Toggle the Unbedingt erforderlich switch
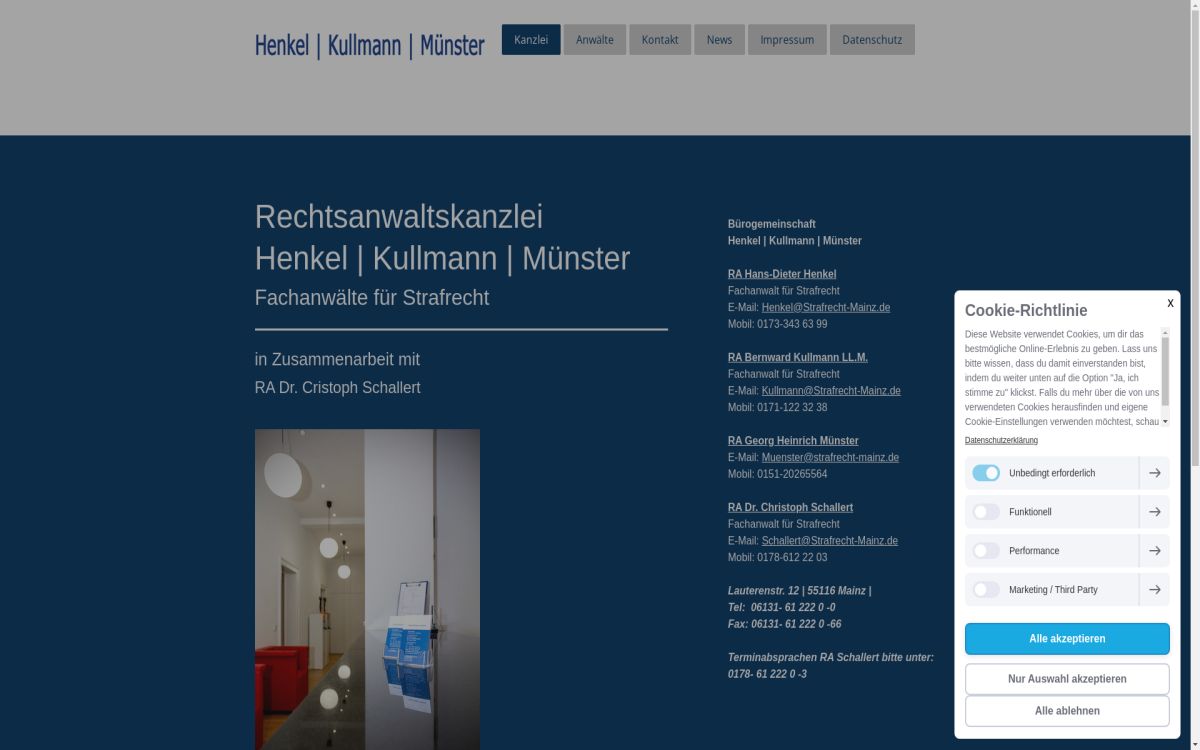 click(x=986, y=473)
